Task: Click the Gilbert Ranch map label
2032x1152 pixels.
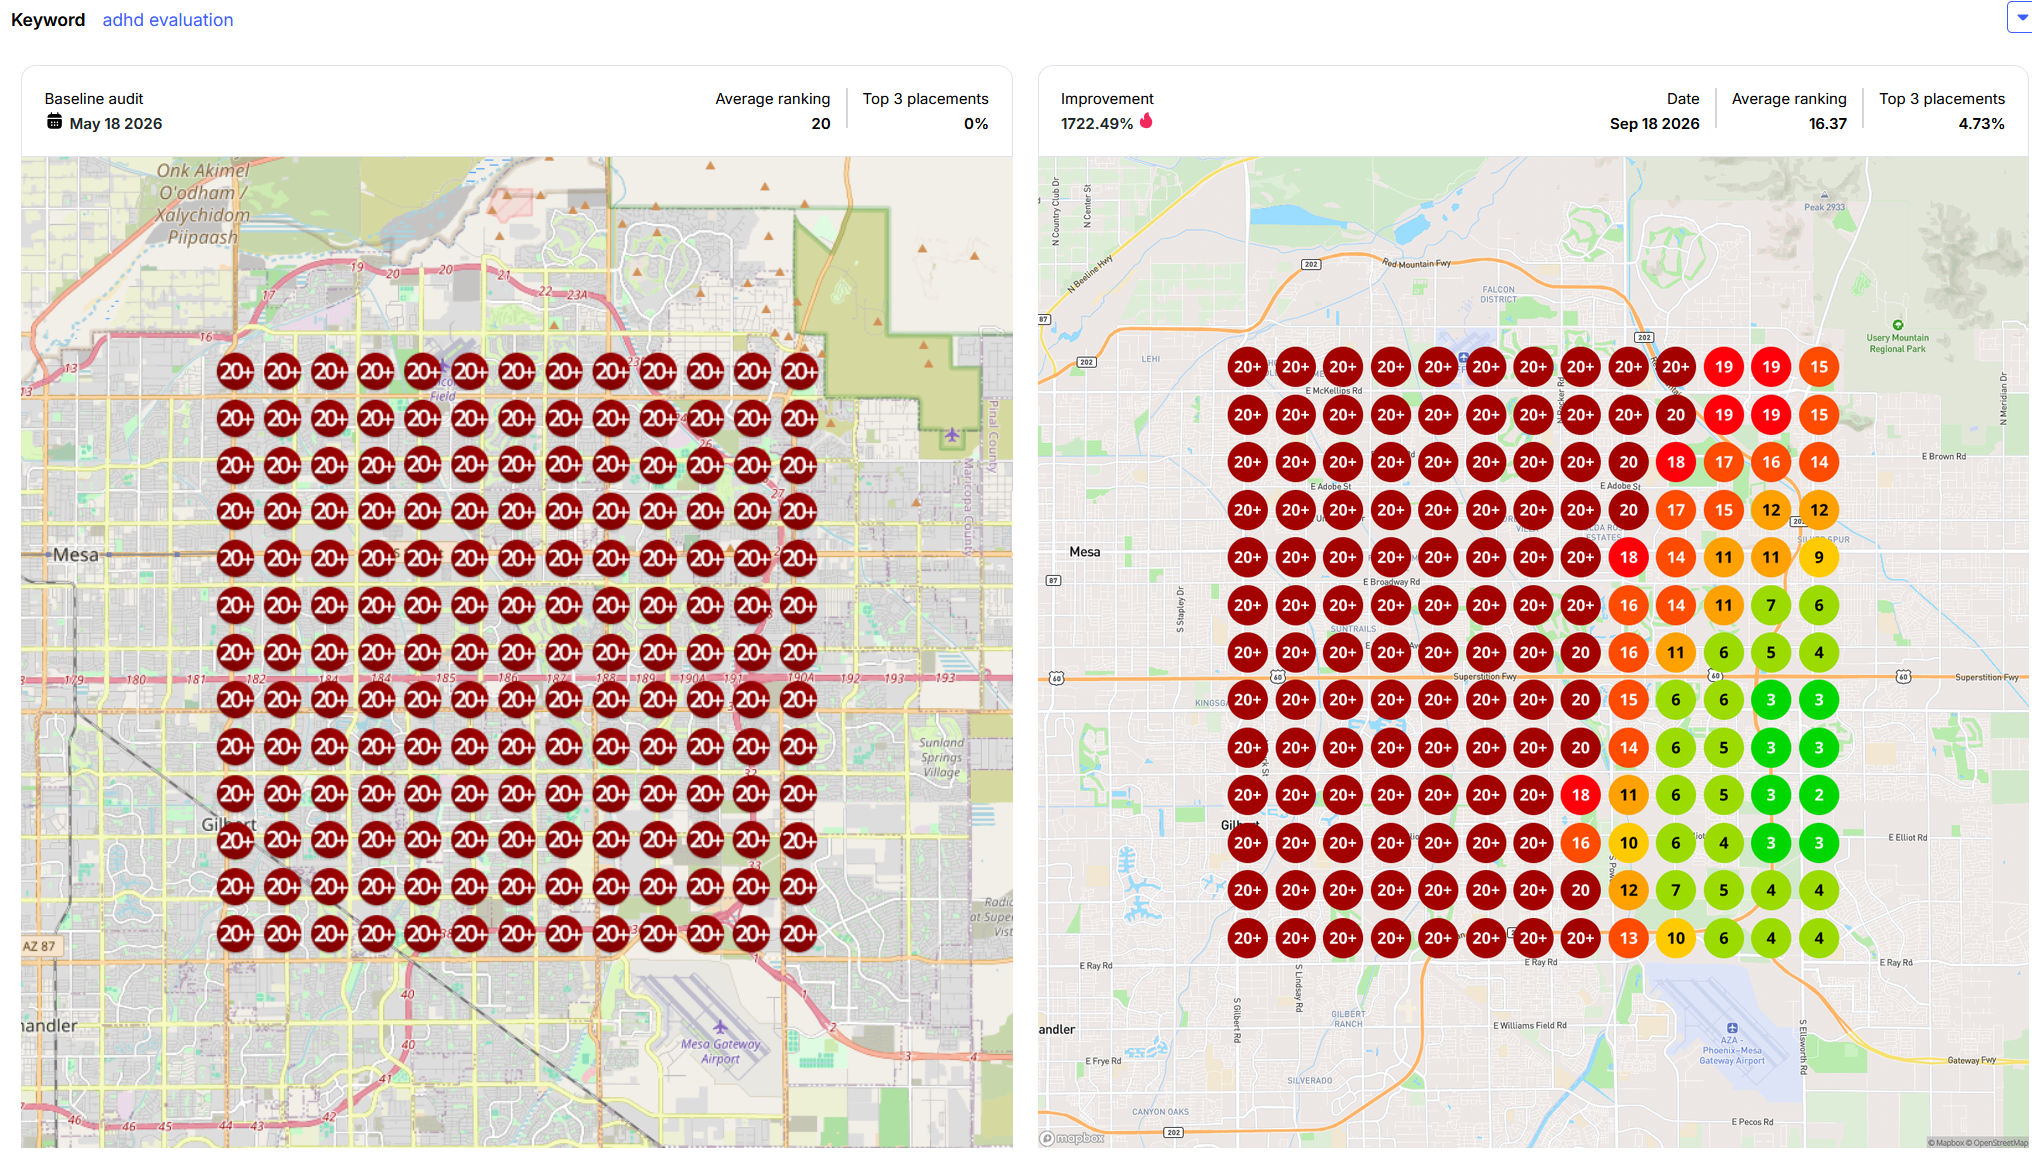Action: [1348, 1019]
